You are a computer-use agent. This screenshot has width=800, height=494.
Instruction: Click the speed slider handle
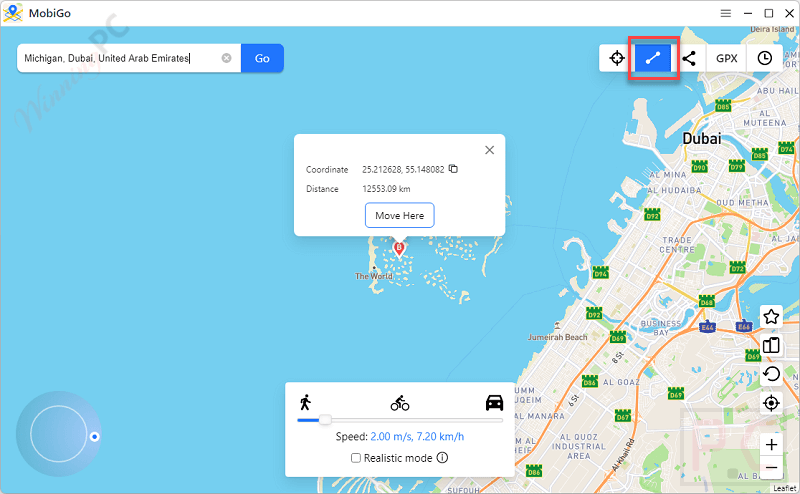pos(325,420)
